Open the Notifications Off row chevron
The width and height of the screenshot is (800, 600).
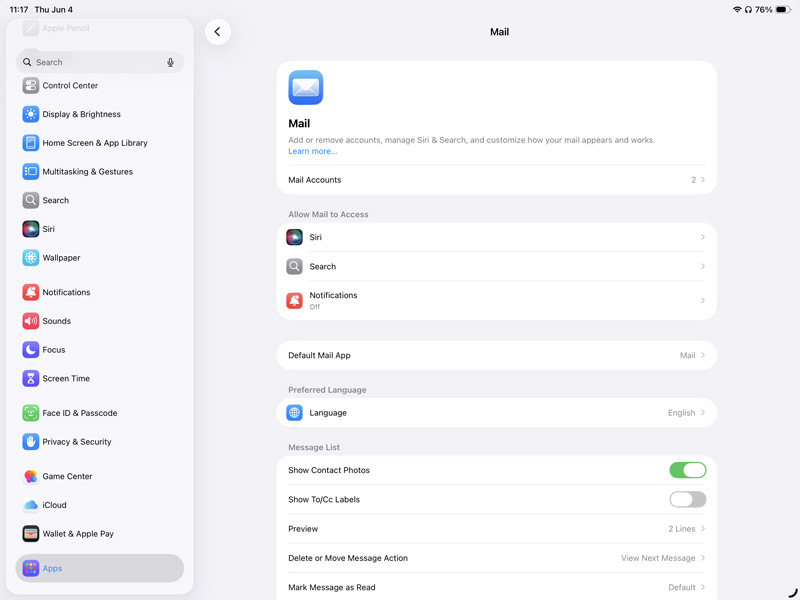703,301
